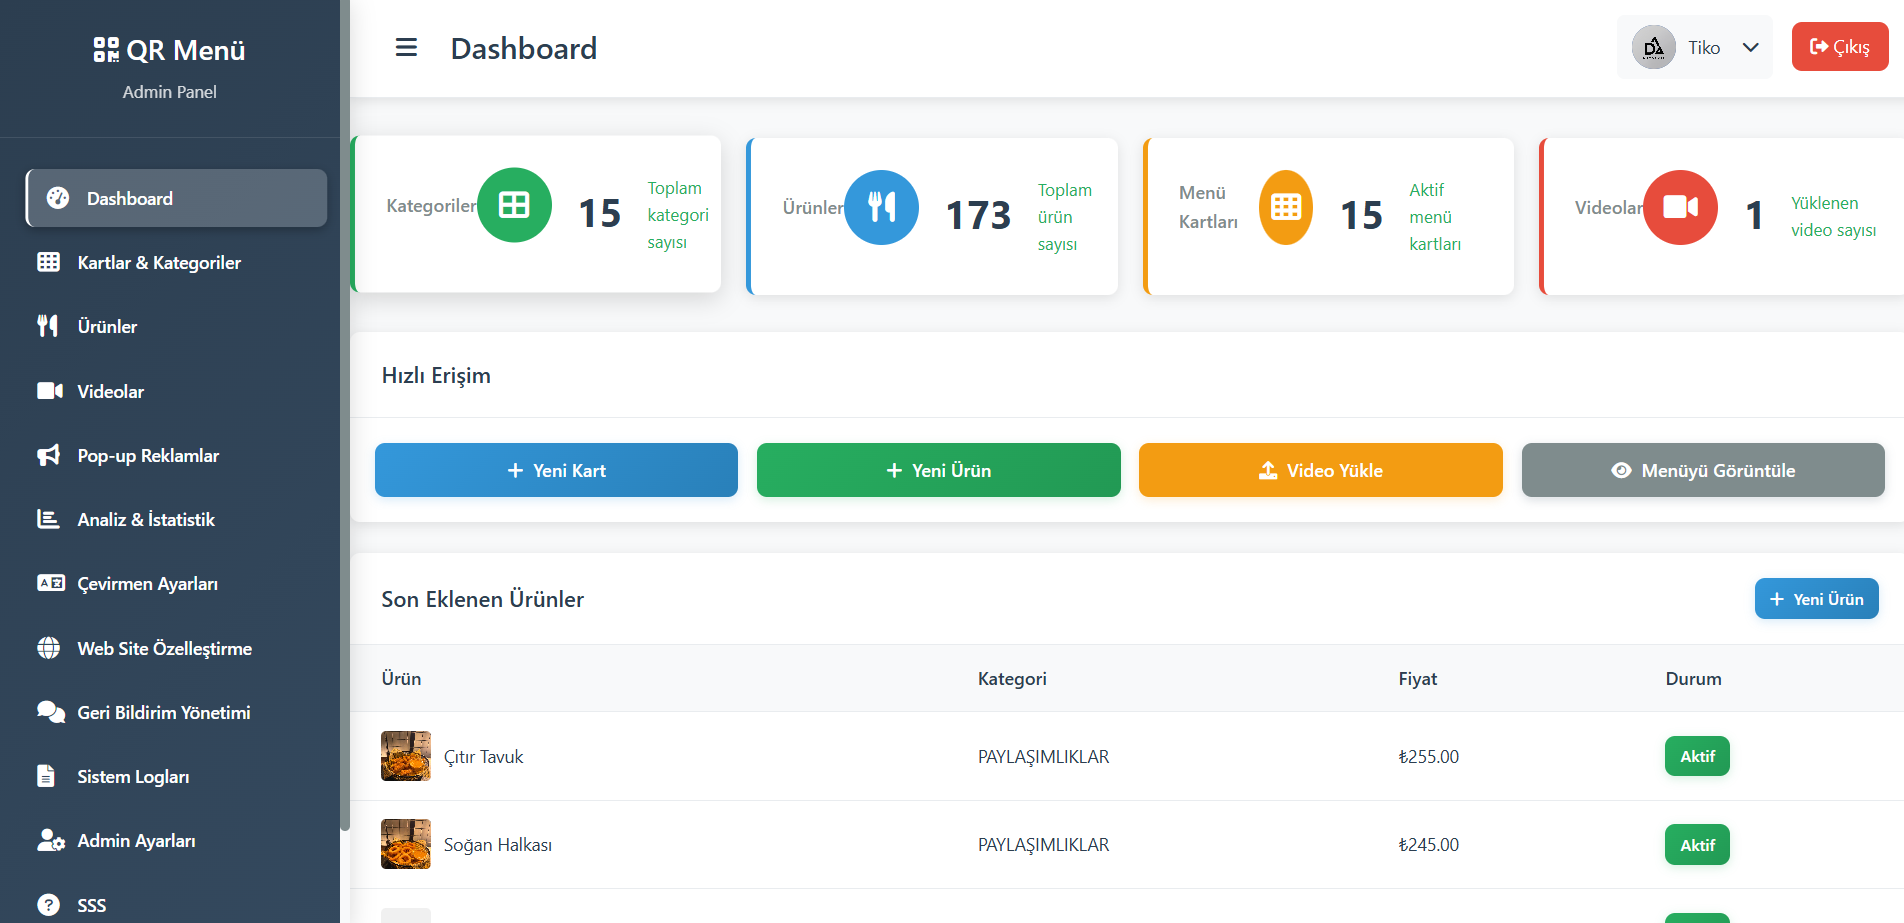Open Pop-up Reklamlar in sidebar
This screenshot has height=923, width=1904.
click(x=148, y=456)
